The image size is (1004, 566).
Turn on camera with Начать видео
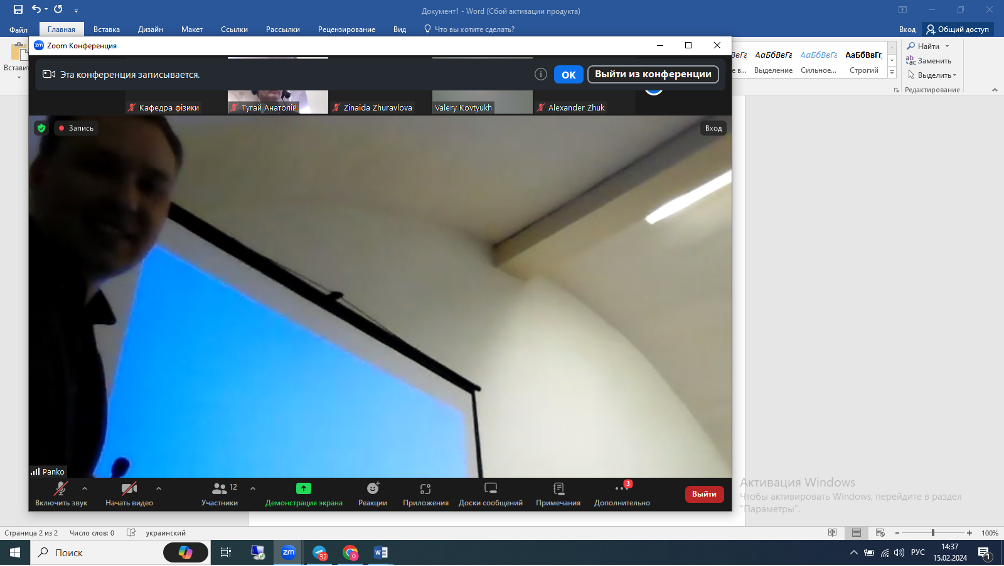pos(129,489)
